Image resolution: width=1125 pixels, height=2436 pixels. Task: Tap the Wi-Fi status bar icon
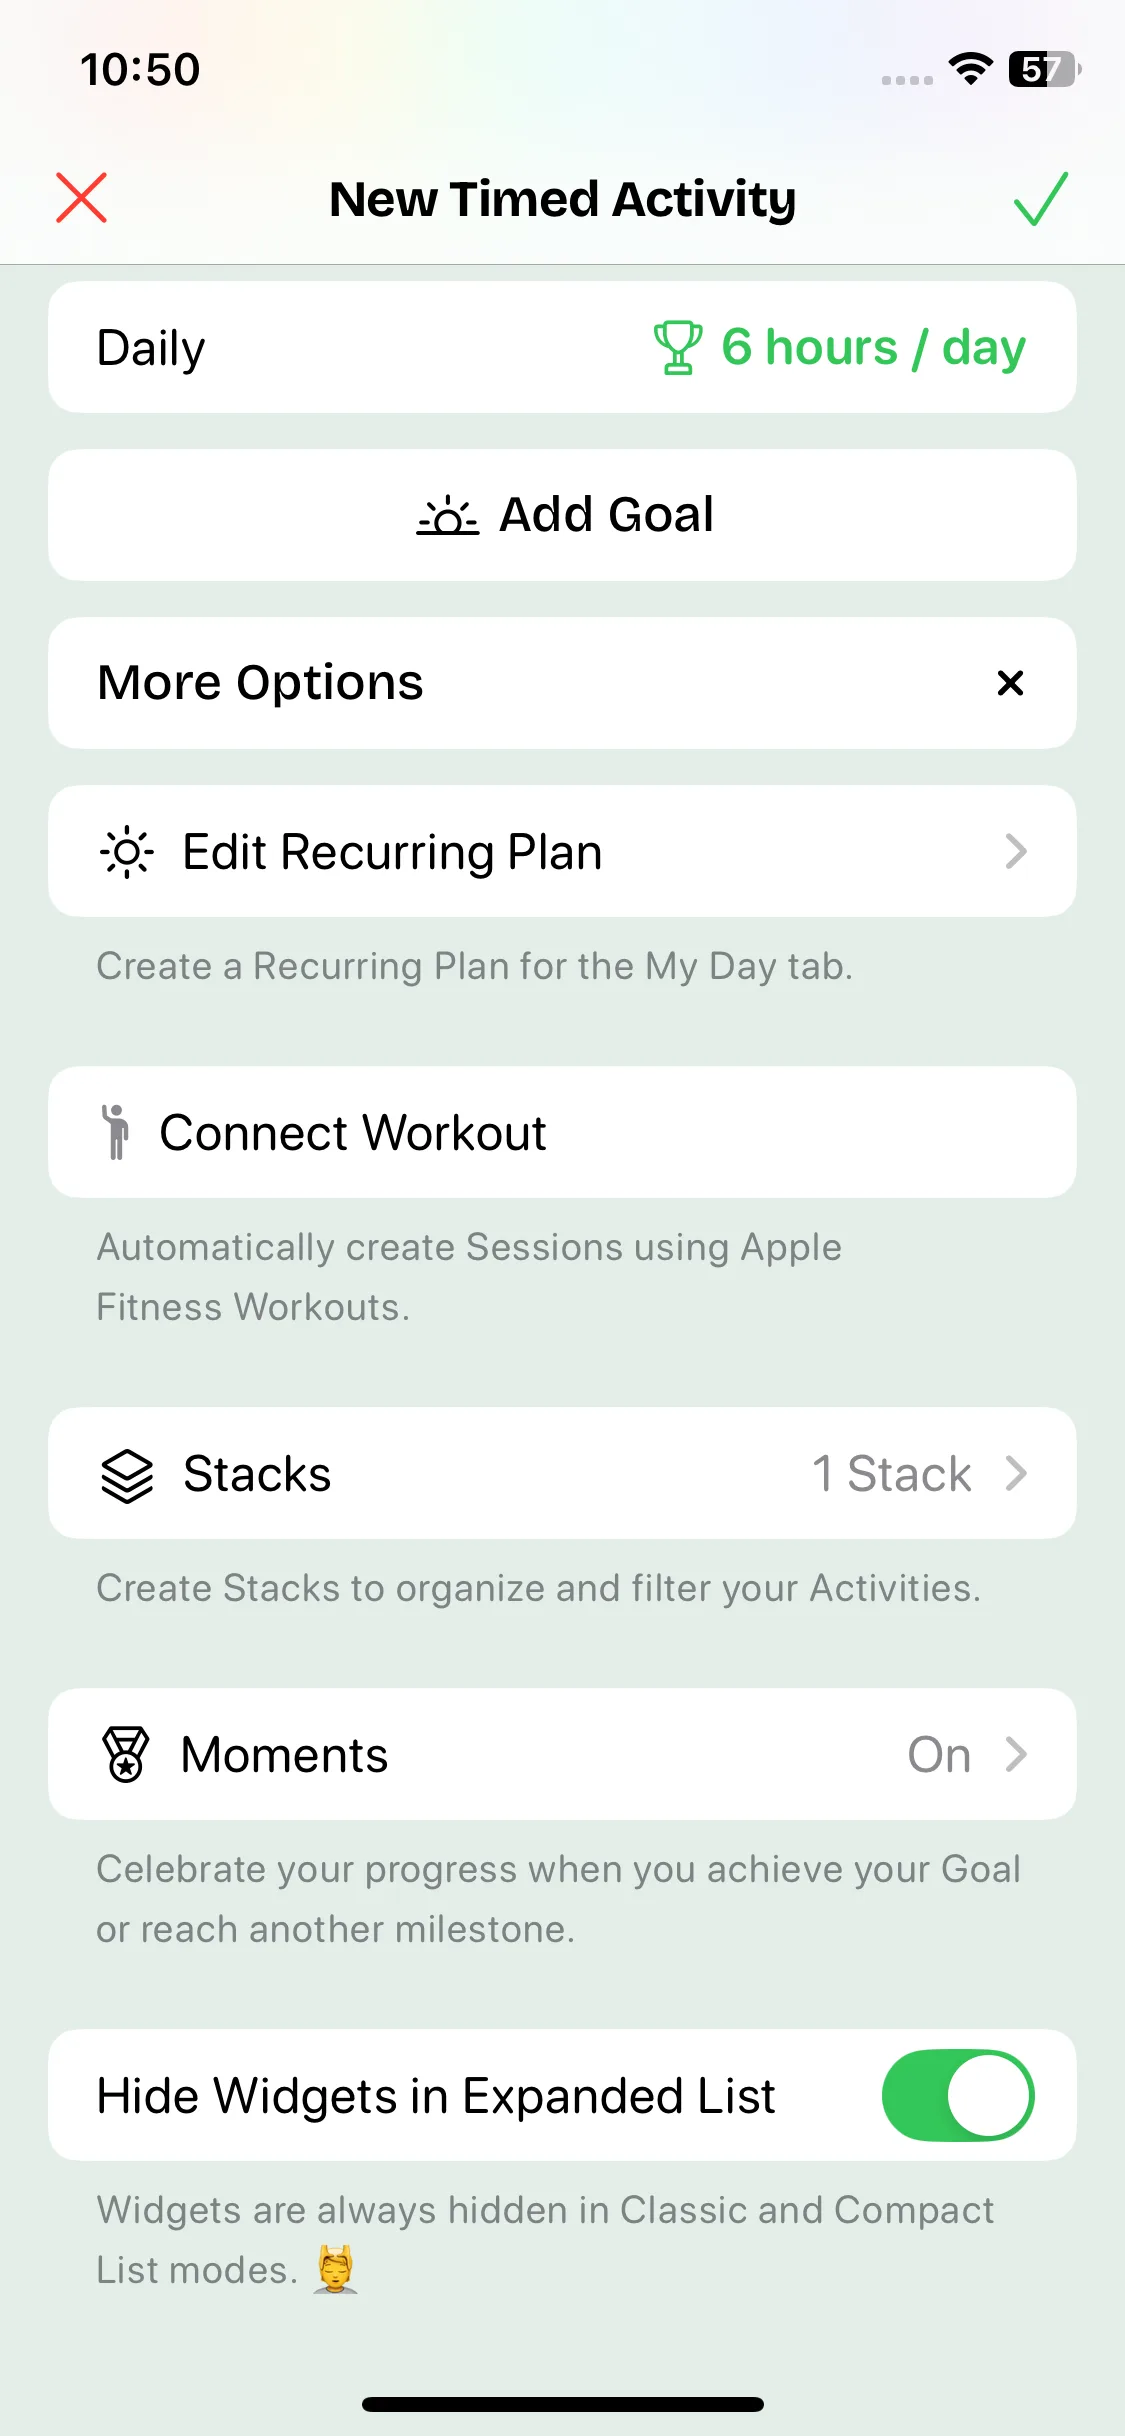[x=969, y=69]
